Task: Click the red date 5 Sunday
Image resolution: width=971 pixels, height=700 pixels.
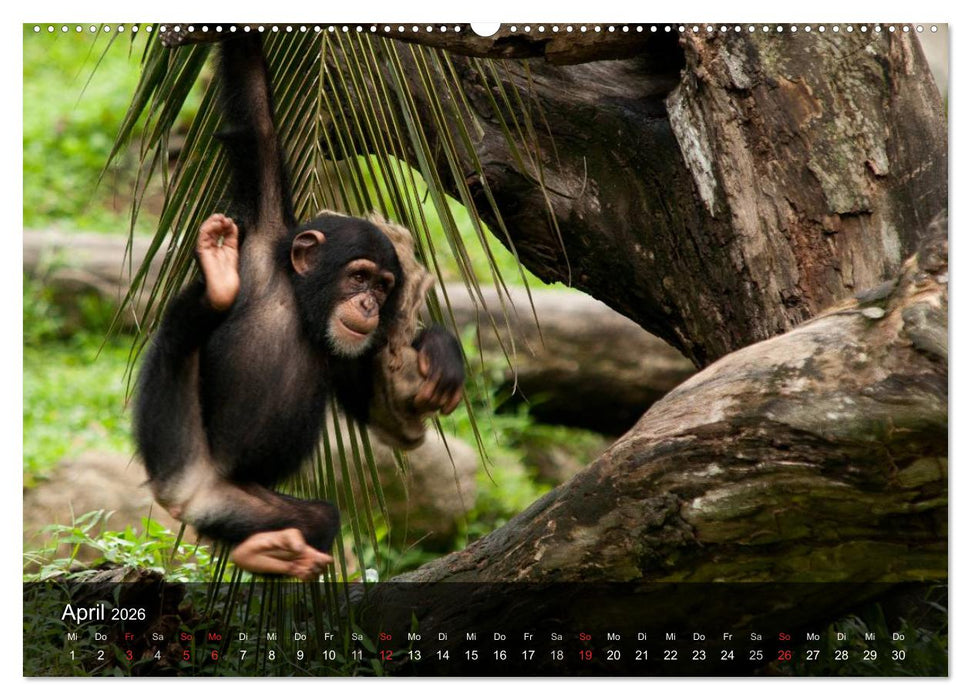Action: point(188,657)
